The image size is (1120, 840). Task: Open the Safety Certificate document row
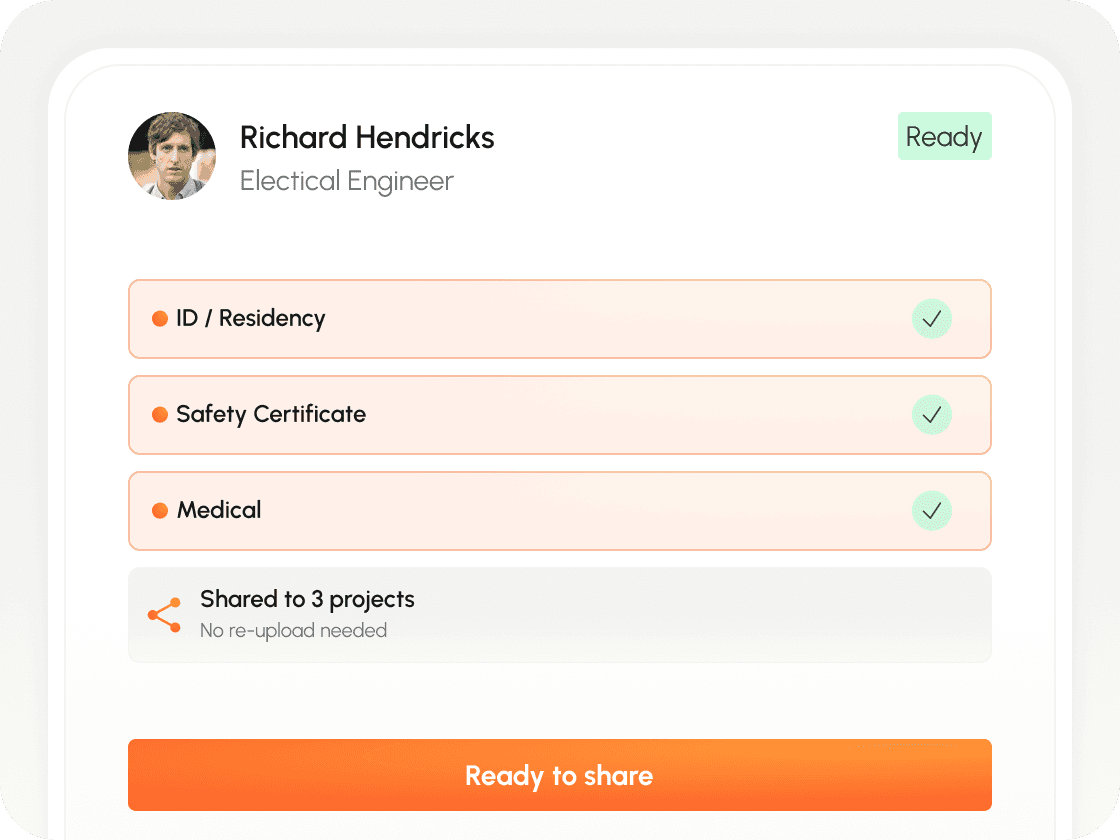(x=560, y=415)
